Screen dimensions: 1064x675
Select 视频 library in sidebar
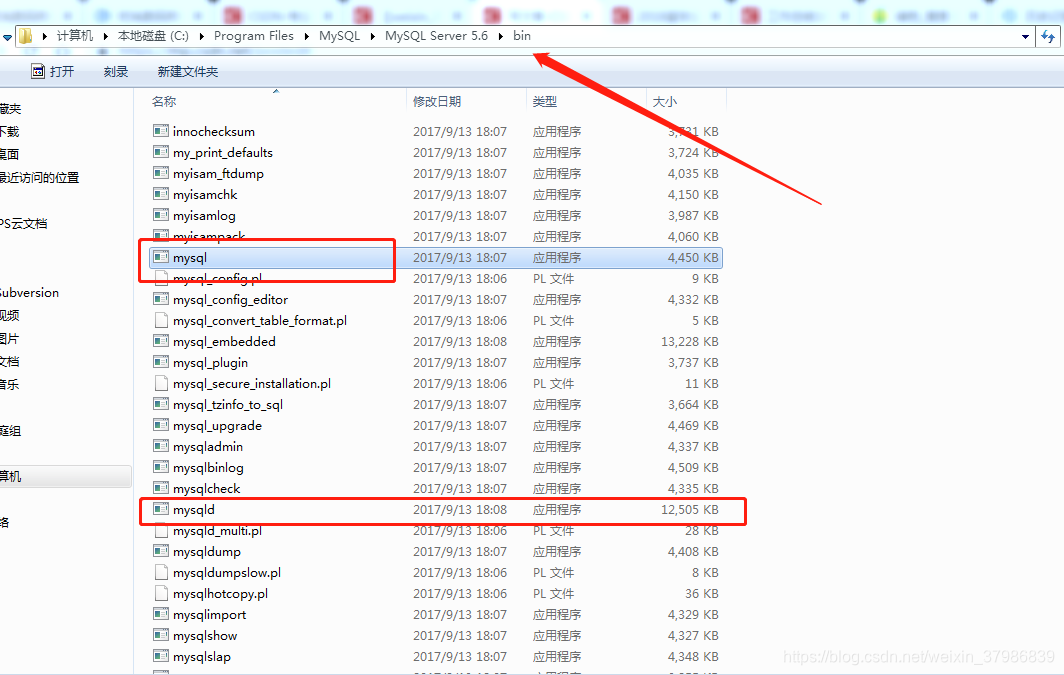click(10, 315)
